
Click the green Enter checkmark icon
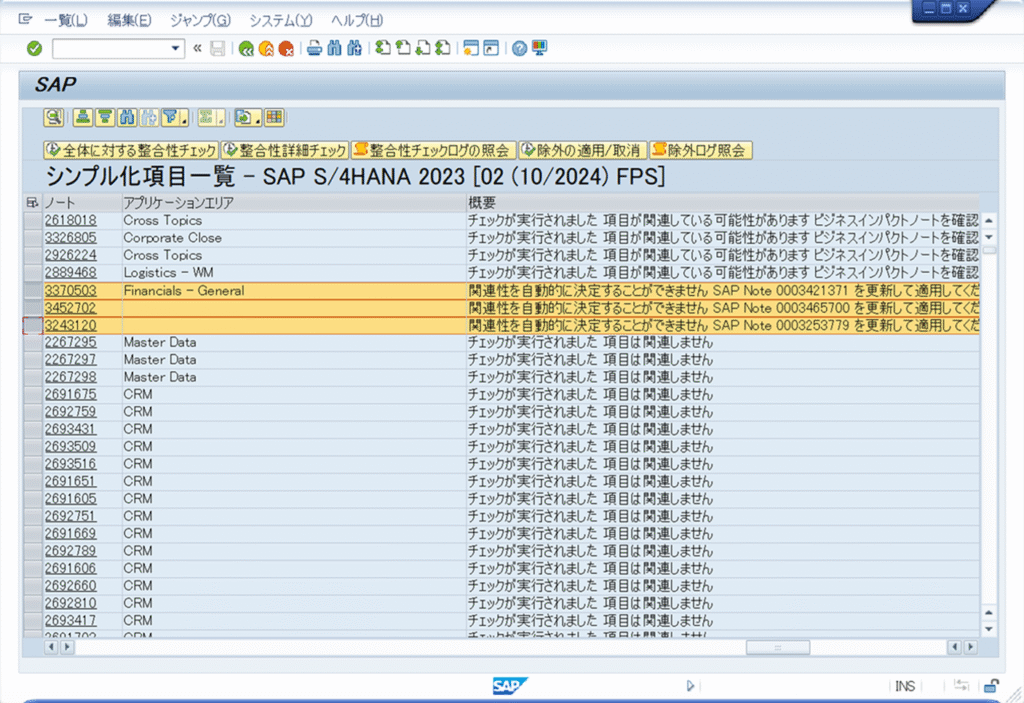tap(35, 48)
